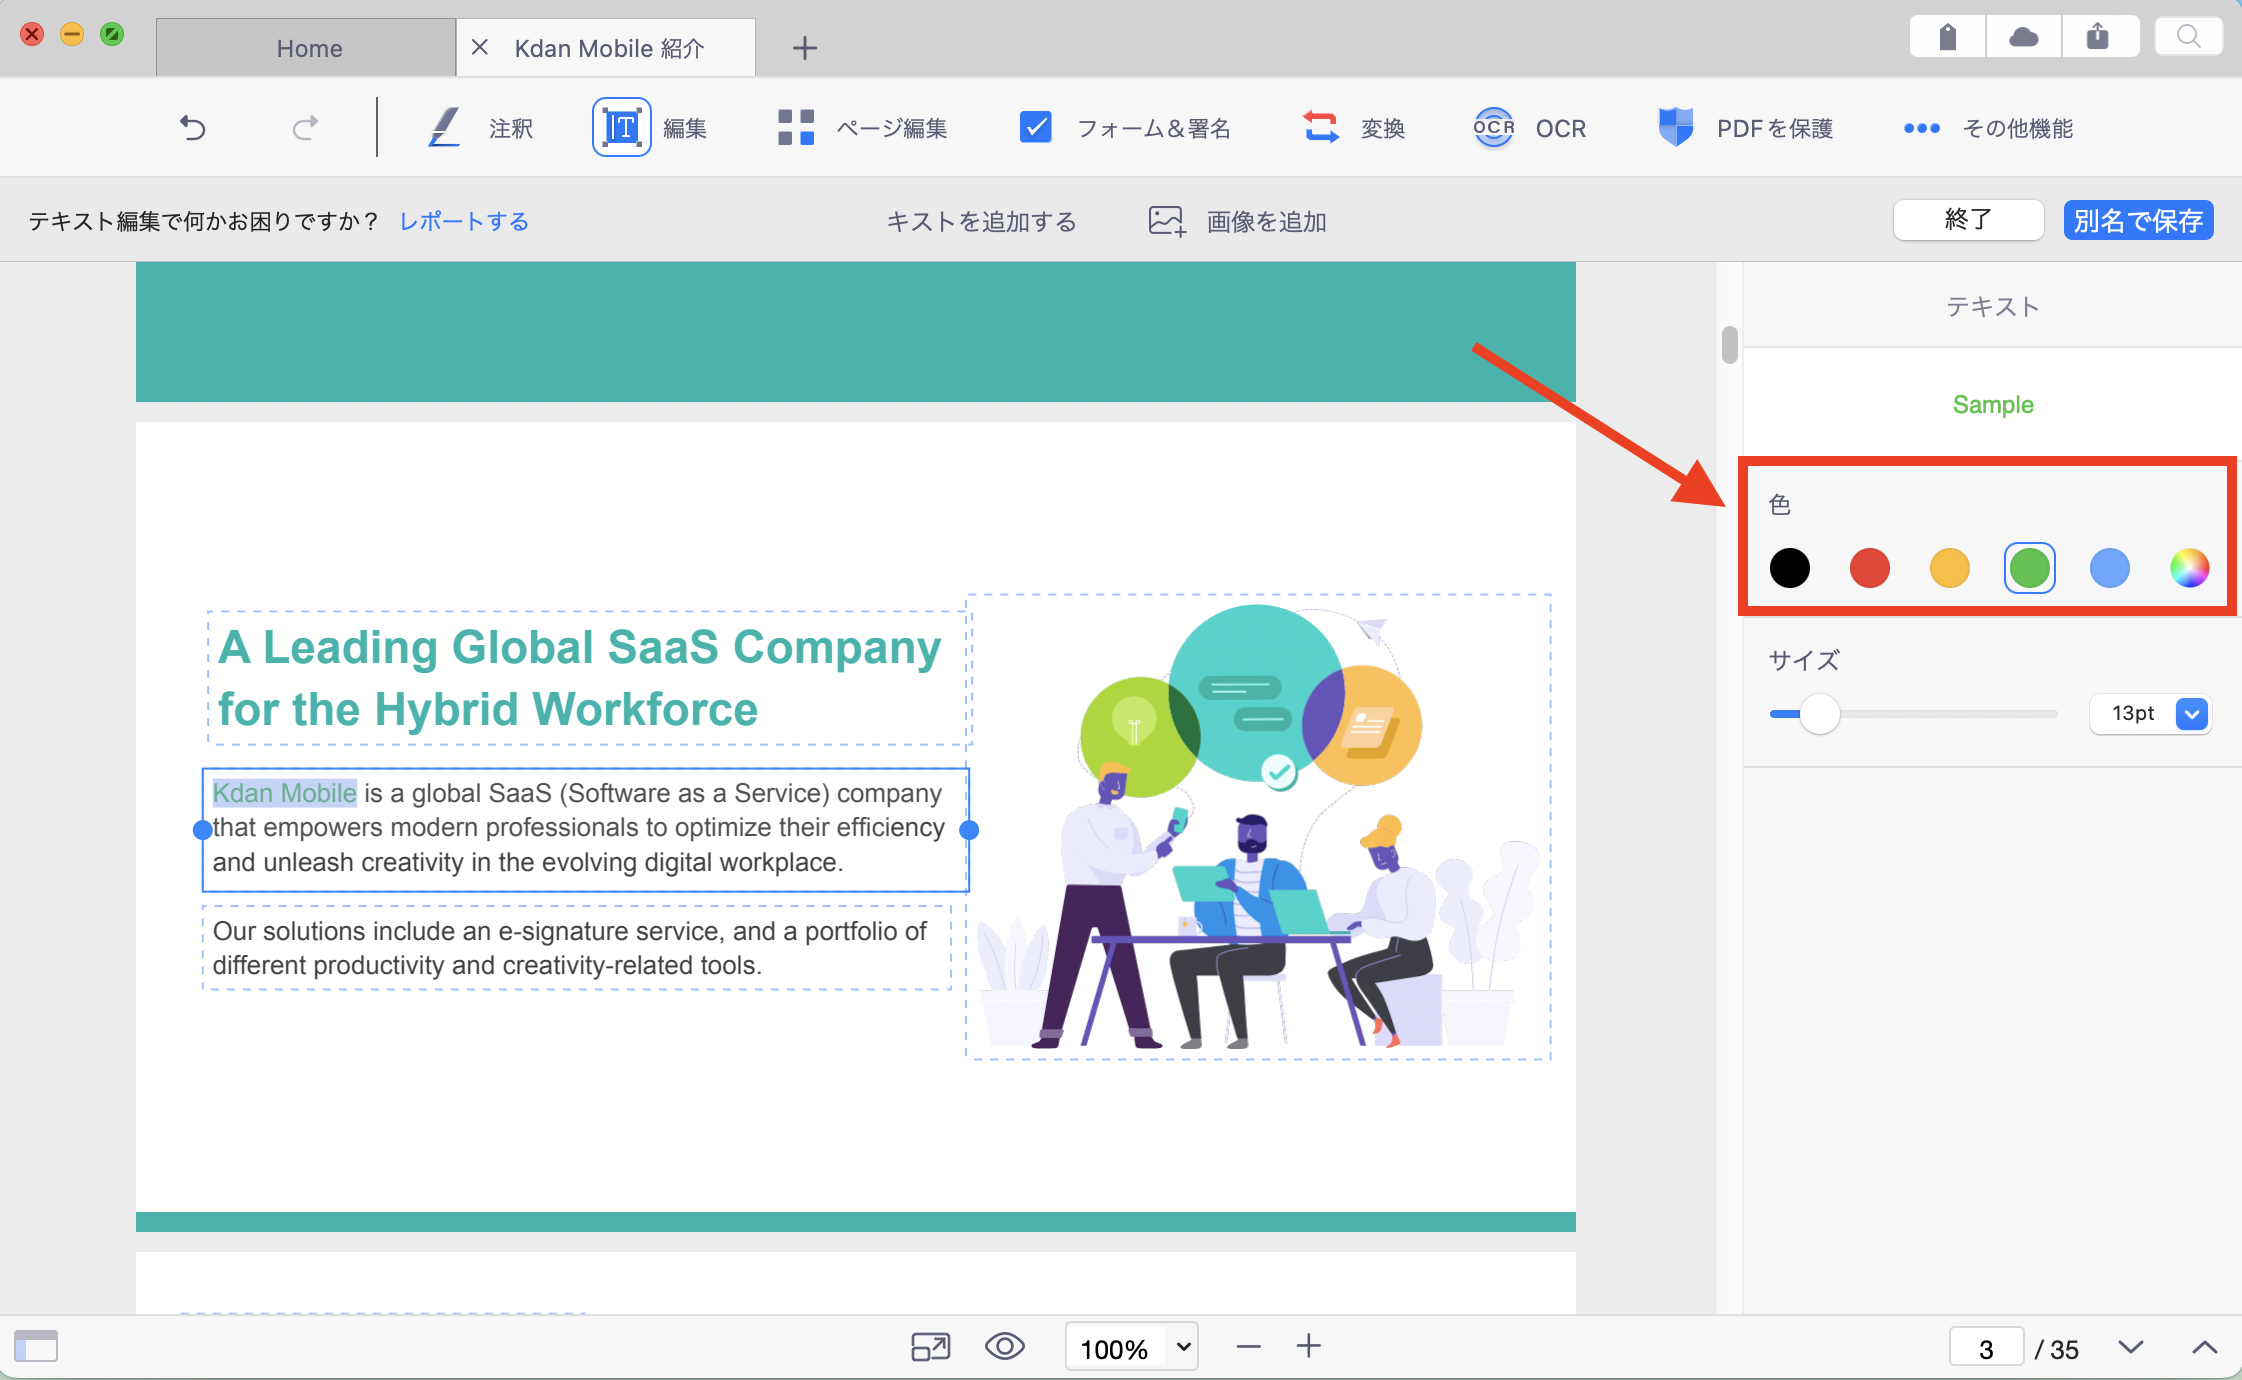Click the テキスト panel header
Viewport: 2242px width, 1380px height.
pyautogui.click(x=1992, y=306)
